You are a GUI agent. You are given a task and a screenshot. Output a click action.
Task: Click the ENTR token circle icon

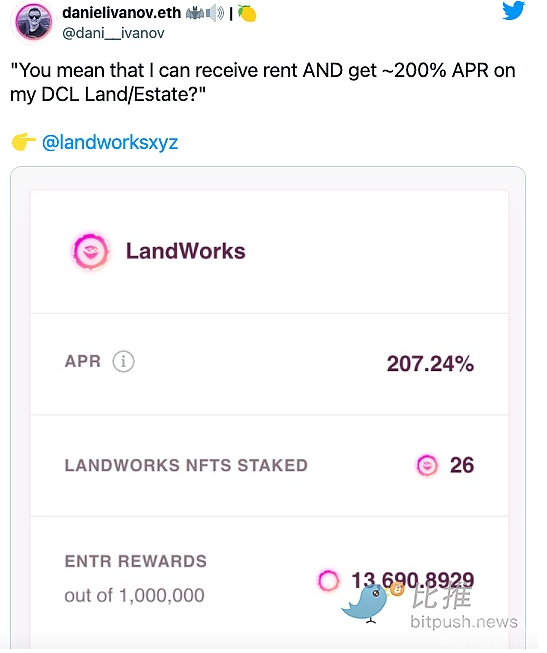[x=329, y=580]
